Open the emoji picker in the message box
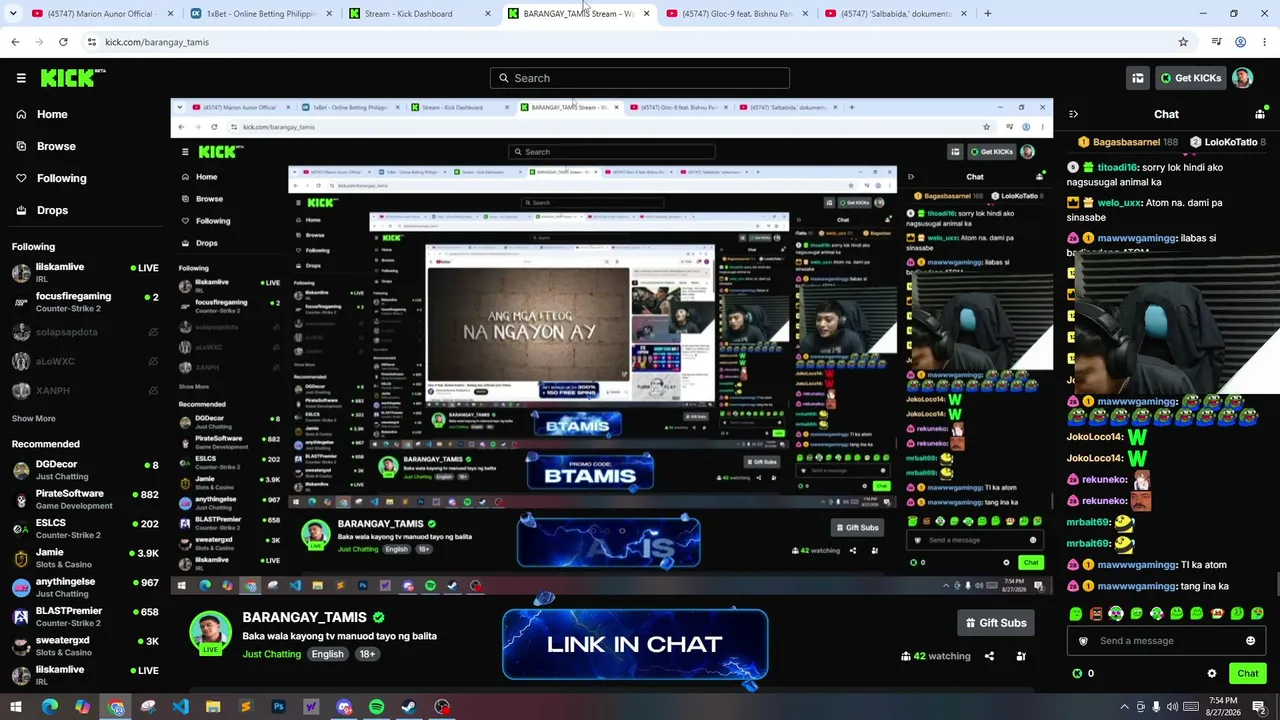This screenshot has width=1280, height=720. click(1250, 641)
